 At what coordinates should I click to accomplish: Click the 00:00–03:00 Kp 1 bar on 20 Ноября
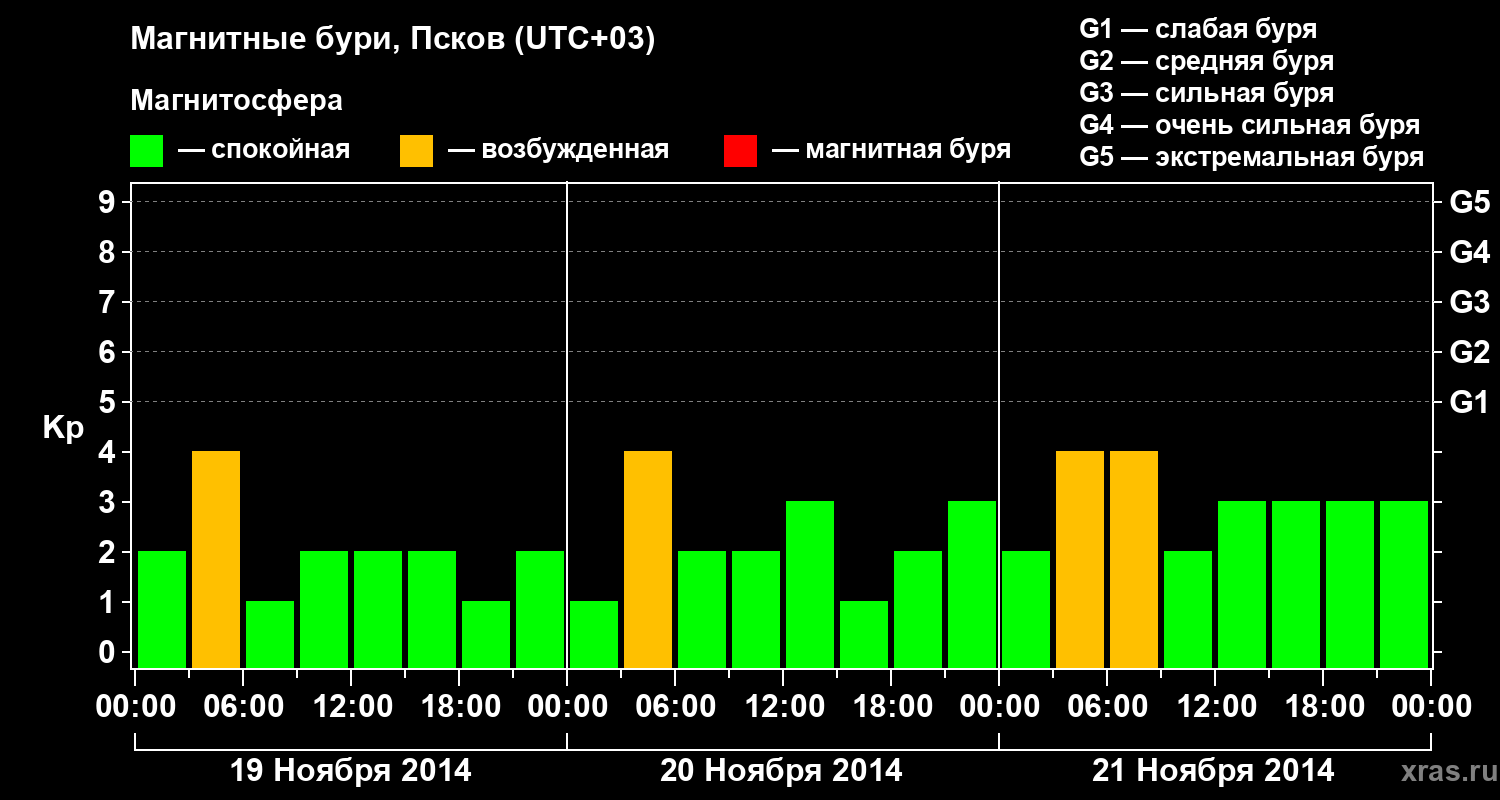594,634
